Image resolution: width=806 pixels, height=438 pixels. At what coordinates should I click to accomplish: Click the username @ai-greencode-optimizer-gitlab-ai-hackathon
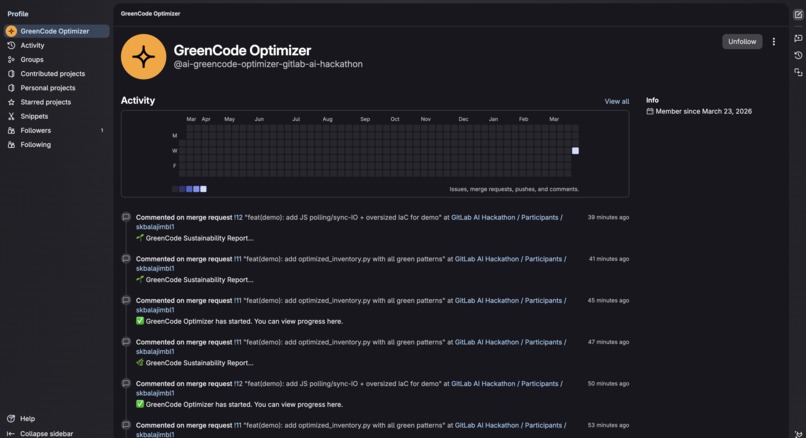point(268,64)
